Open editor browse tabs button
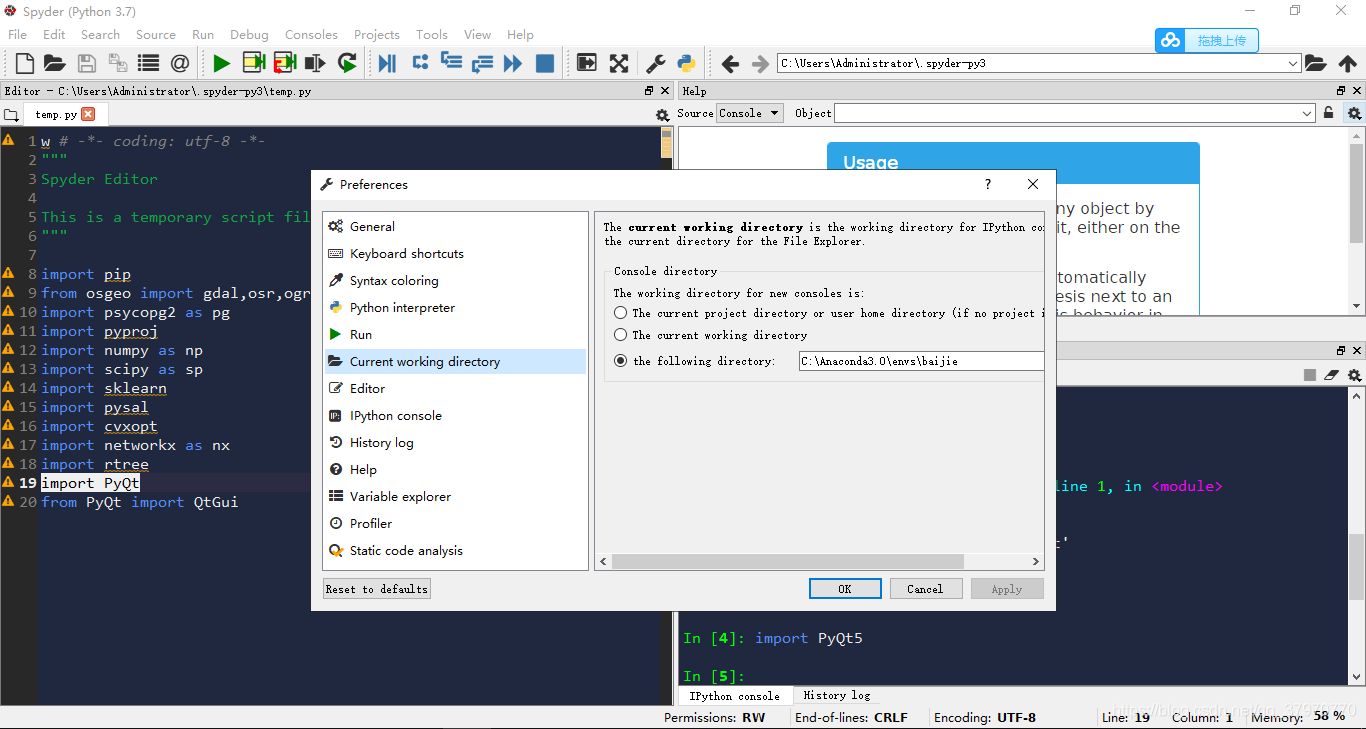This screenshot has width=1366, height=729. tap(11, 114)
